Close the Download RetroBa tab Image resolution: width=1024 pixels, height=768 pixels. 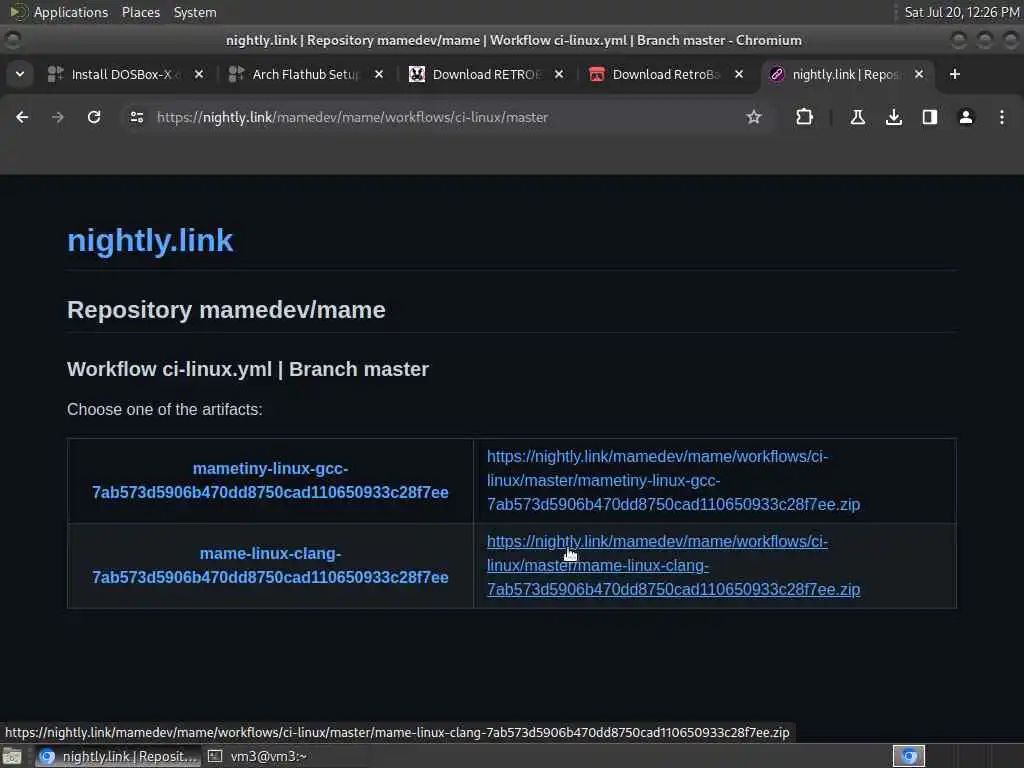(739, 74)
